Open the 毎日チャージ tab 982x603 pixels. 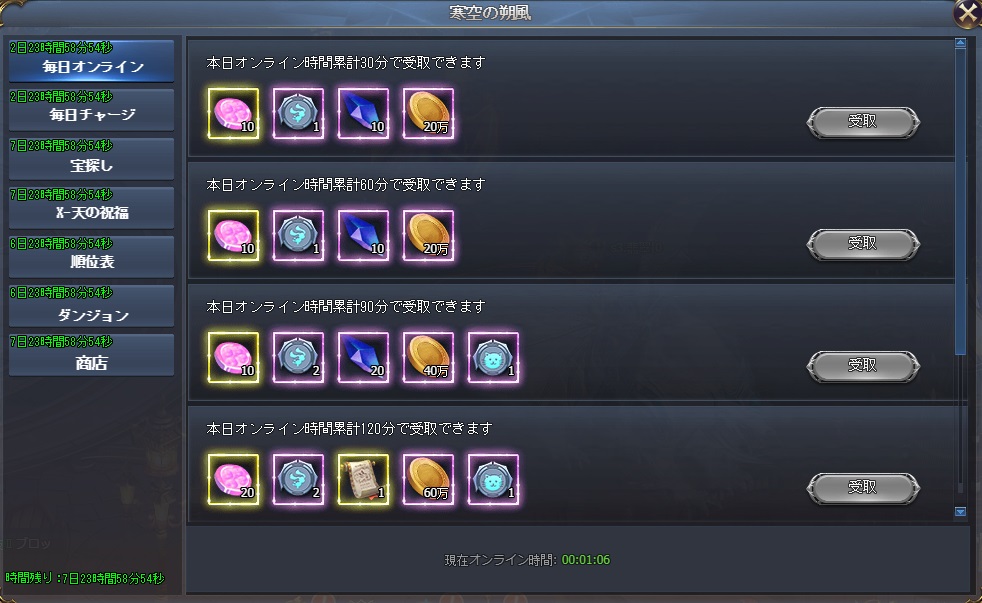click(x=91, y=110)
